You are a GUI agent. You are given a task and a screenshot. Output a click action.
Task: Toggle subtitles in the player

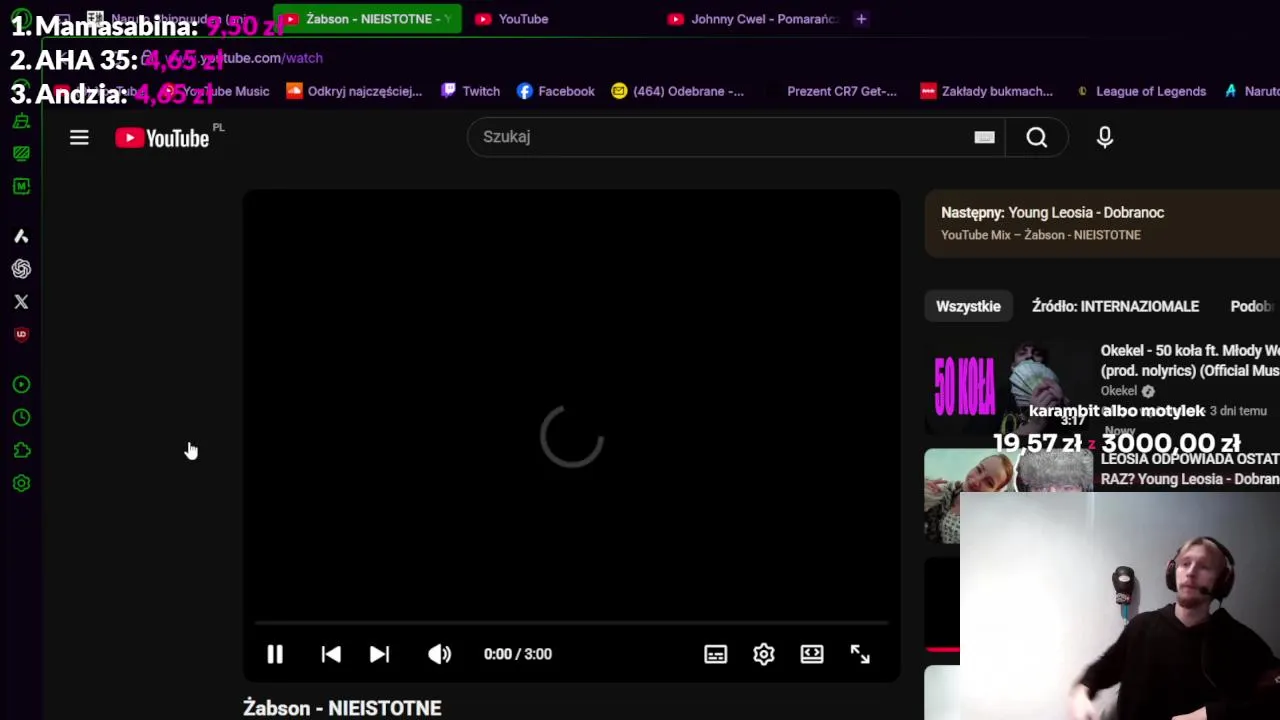[715, 654]
